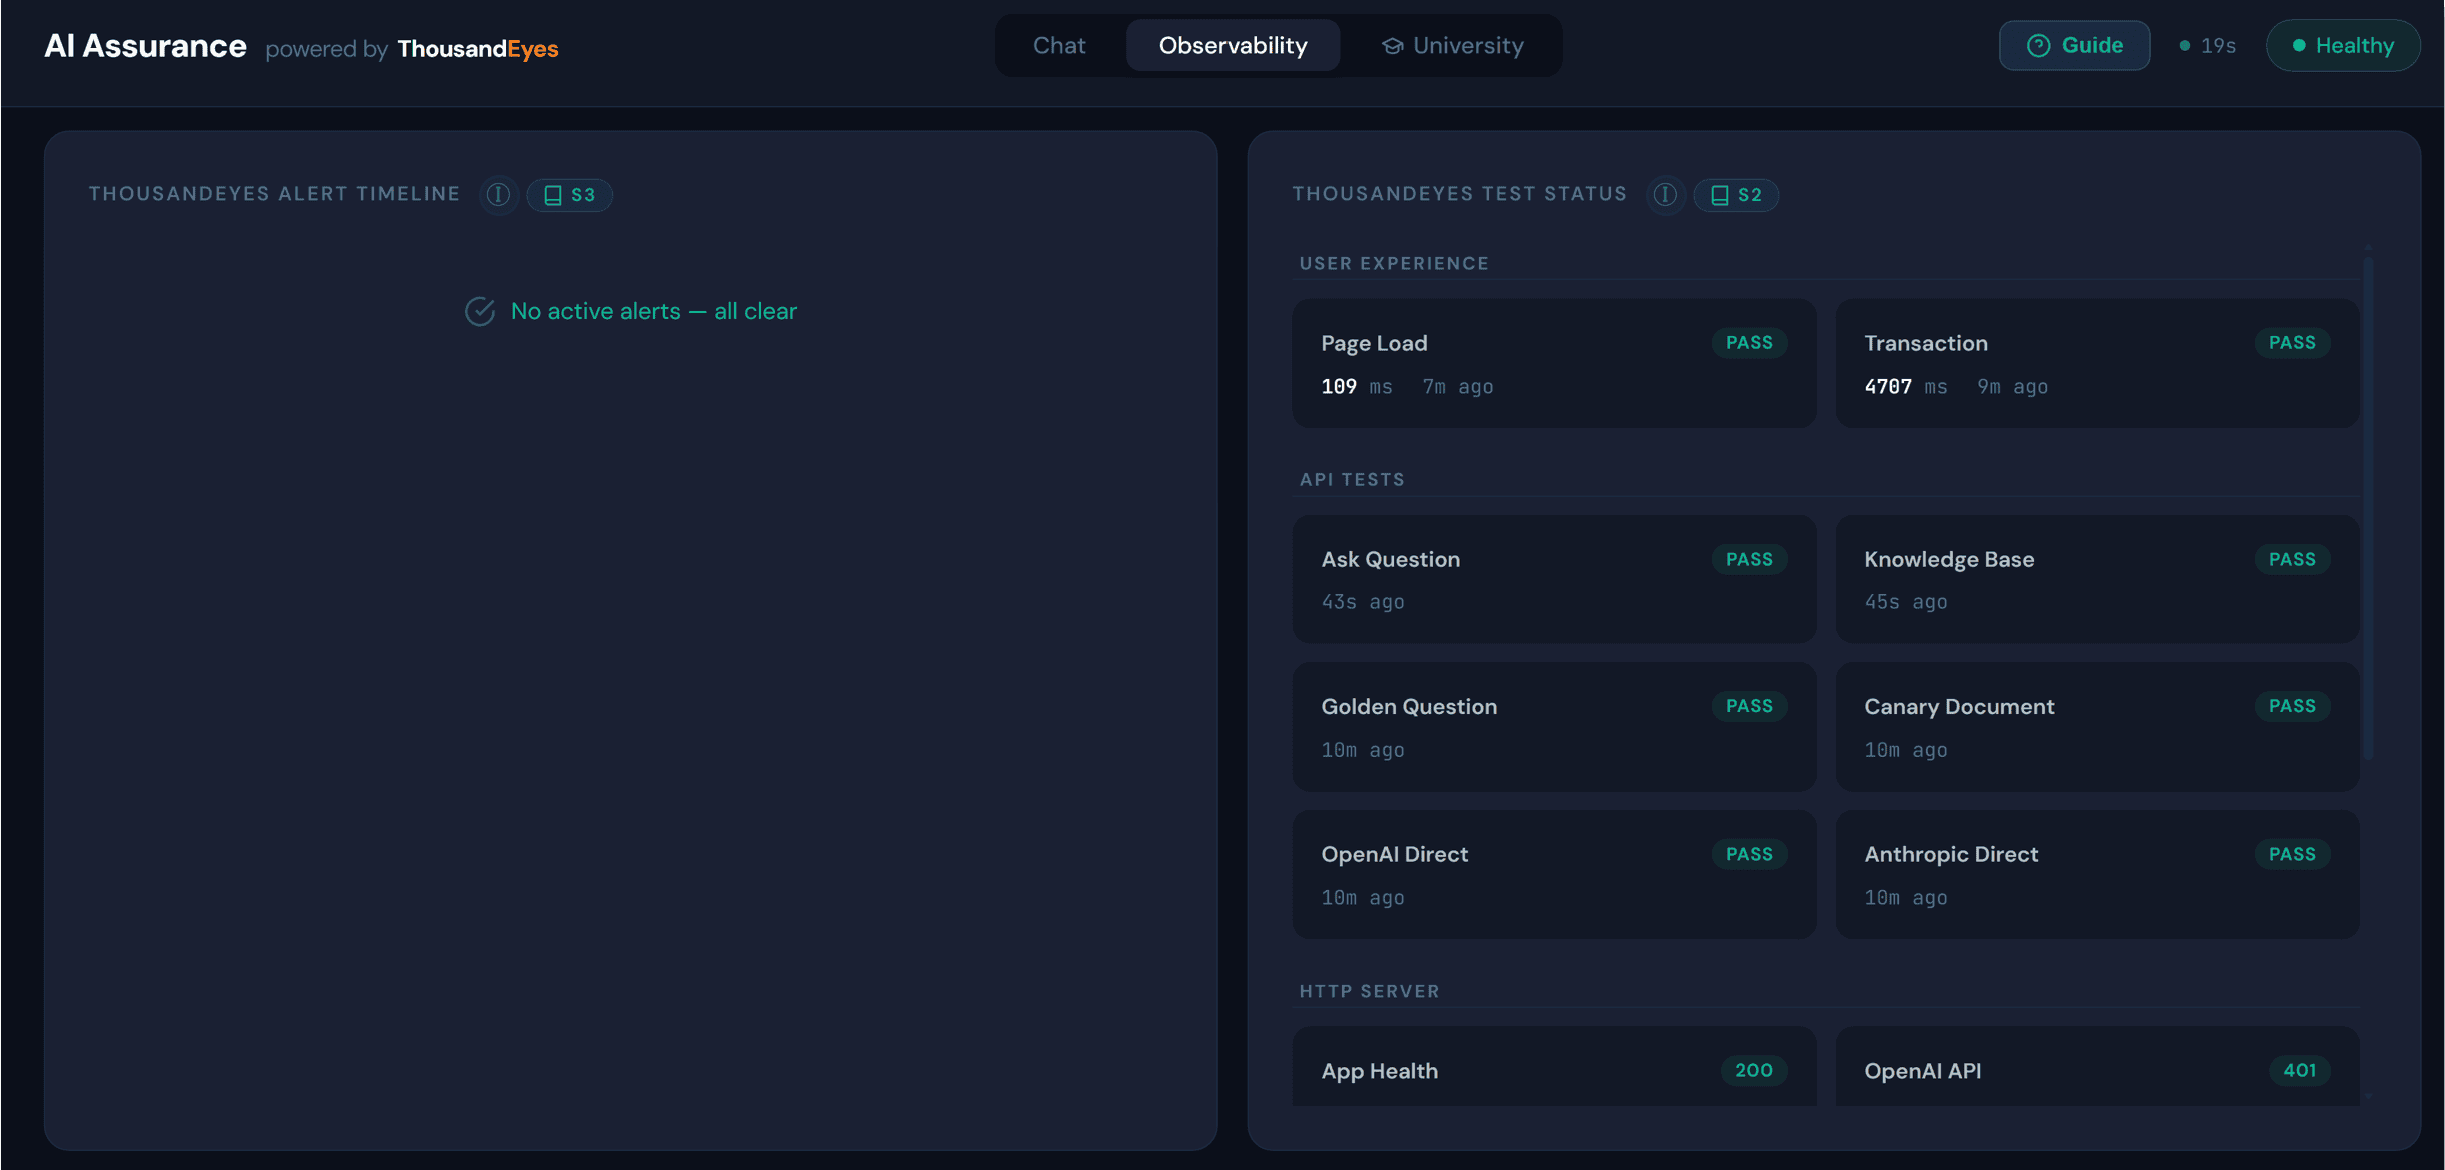
Task: Open the Guide
Action: click(2074, 45)
